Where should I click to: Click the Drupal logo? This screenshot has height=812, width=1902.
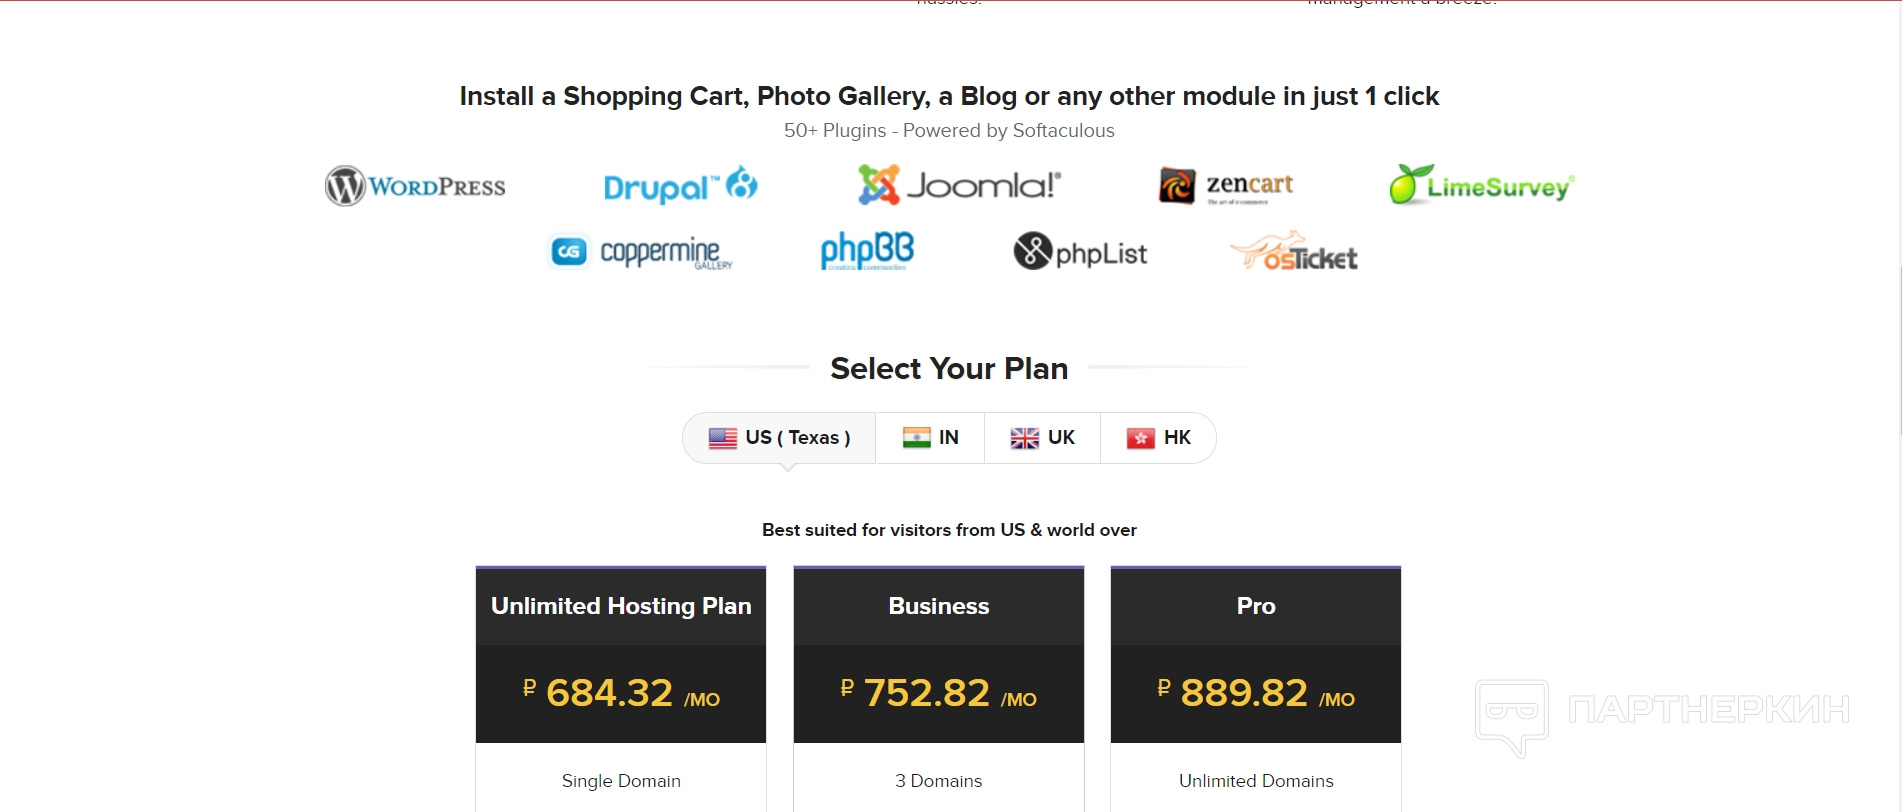[680, 186]
